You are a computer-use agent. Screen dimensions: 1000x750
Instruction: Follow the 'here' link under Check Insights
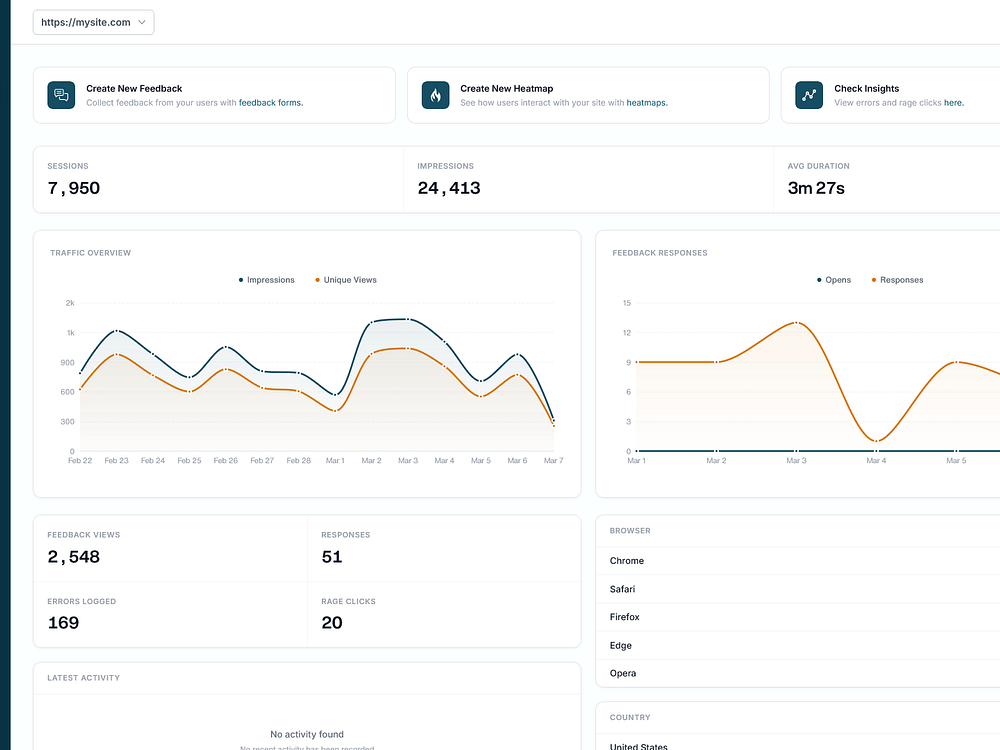click(x=953, y=103)
